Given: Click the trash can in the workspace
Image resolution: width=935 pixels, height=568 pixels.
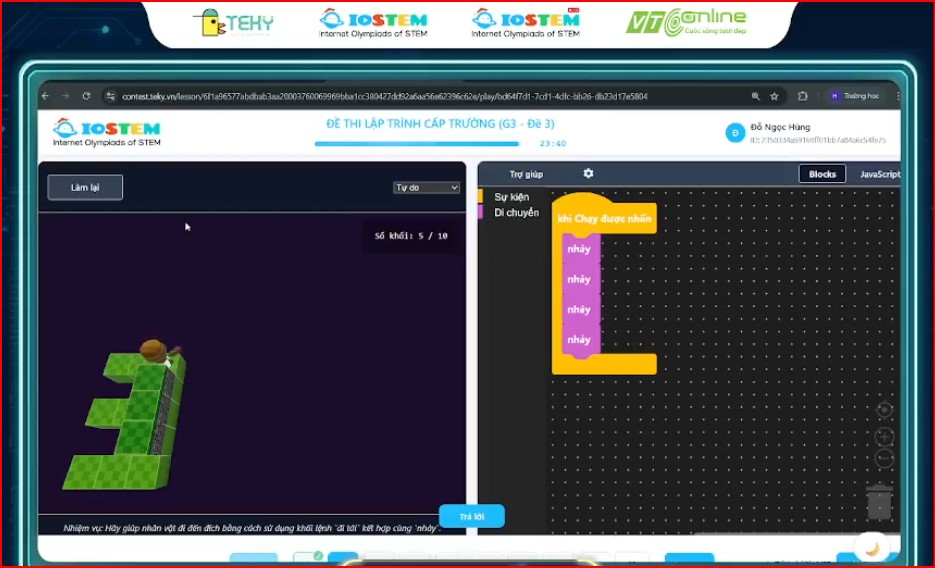Looking at the screenshot, I should (x=879, y=501).
